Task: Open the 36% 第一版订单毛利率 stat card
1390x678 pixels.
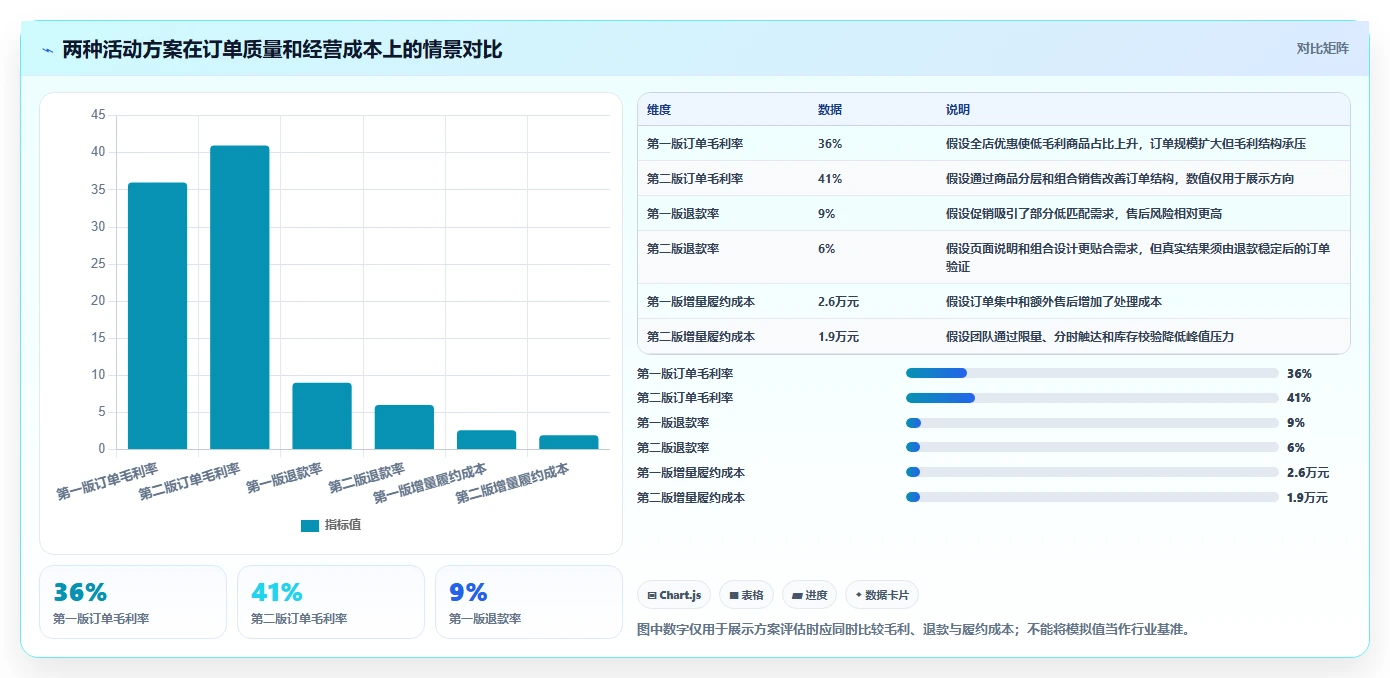Action: 133,602
